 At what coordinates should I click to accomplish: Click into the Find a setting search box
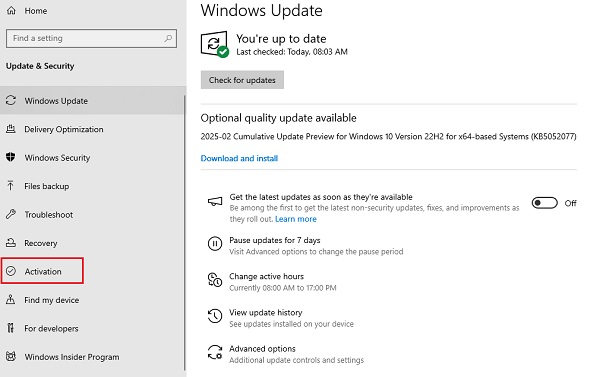[91, 38]
